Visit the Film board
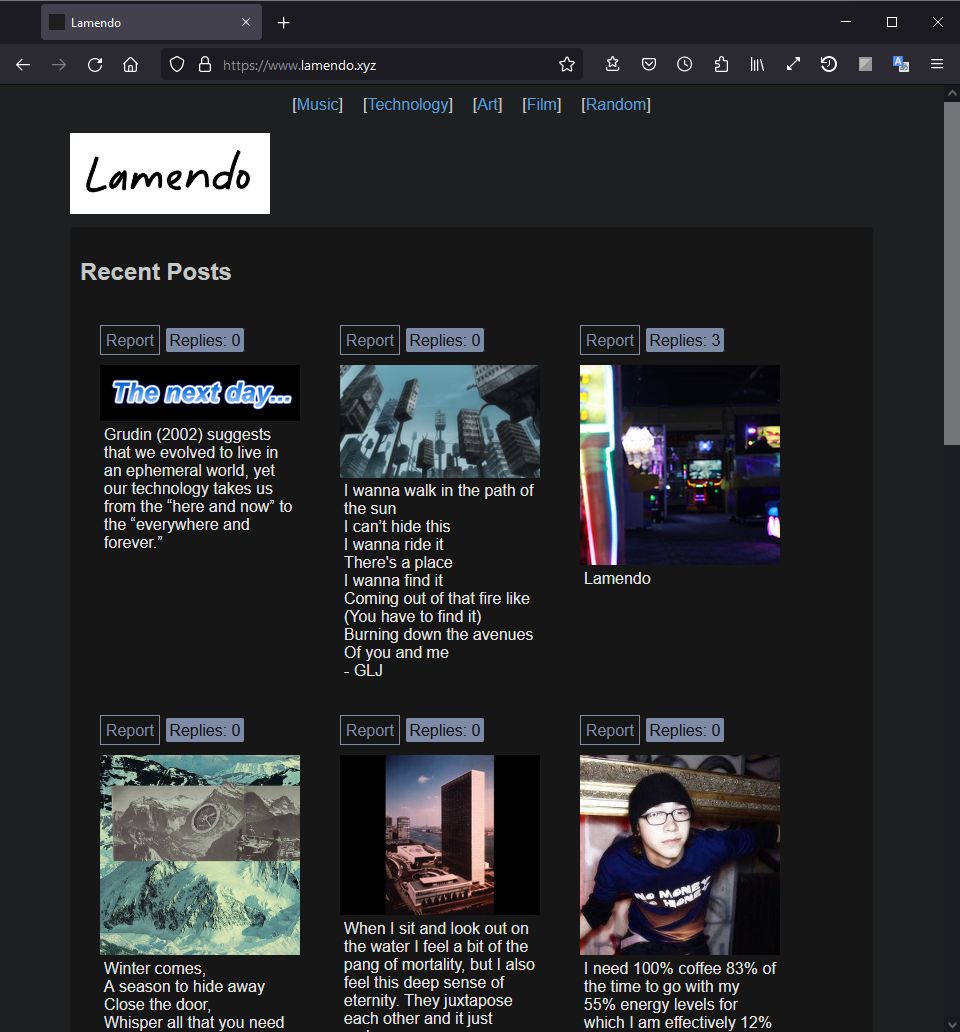This screenshot has height=1032, width=960. pyautogui.click(x=542, y=105)
